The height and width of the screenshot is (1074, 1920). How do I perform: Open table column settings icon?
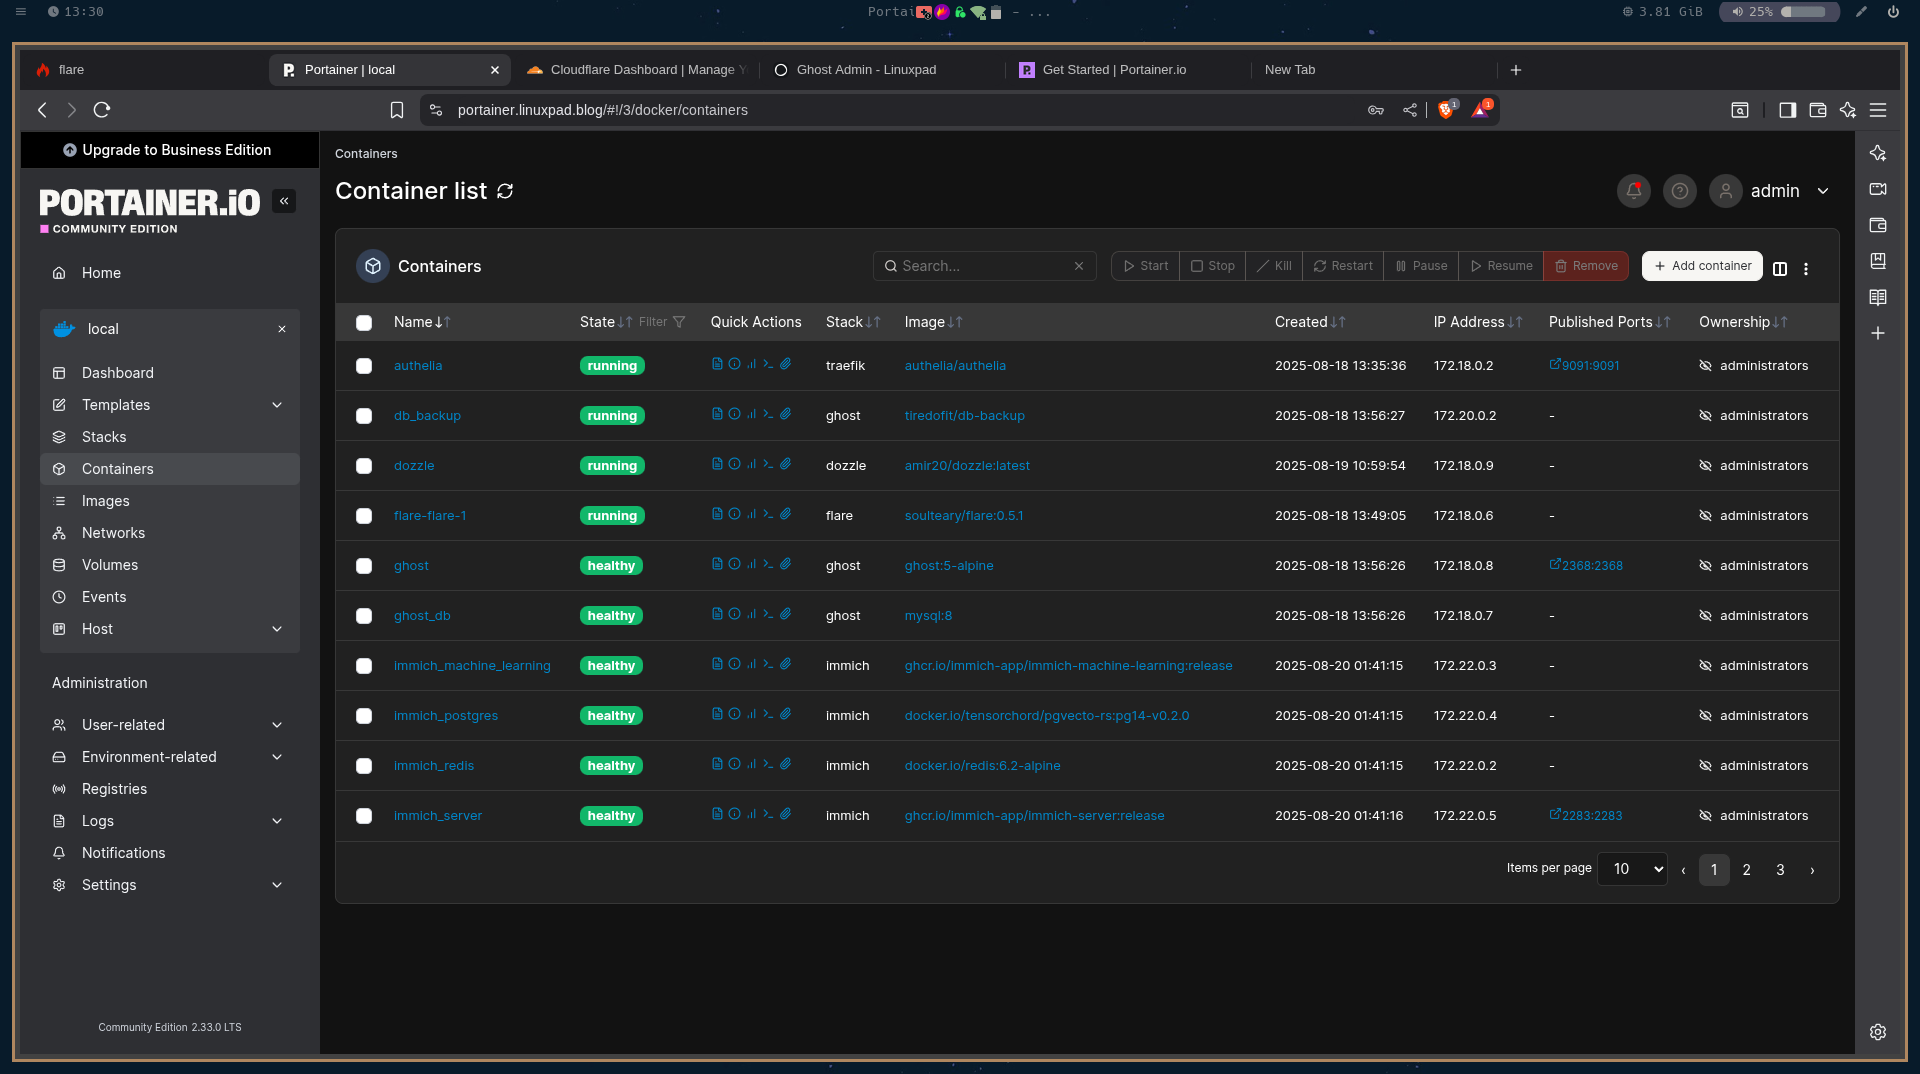(x=1780, y=268)
